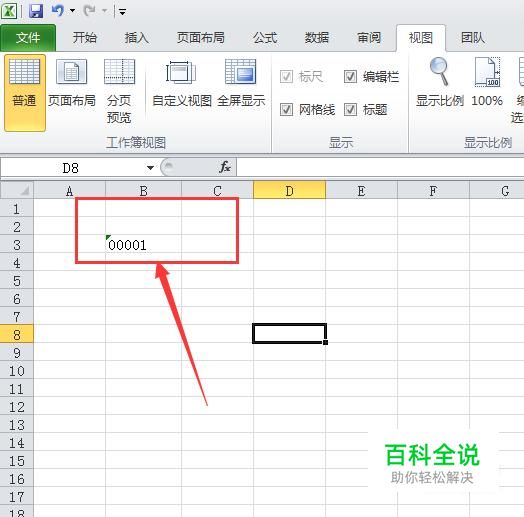Customize Quick Access Toolbar dropdown
The height and width of the screenshot is (517, 524).
(x=122, y=12)
